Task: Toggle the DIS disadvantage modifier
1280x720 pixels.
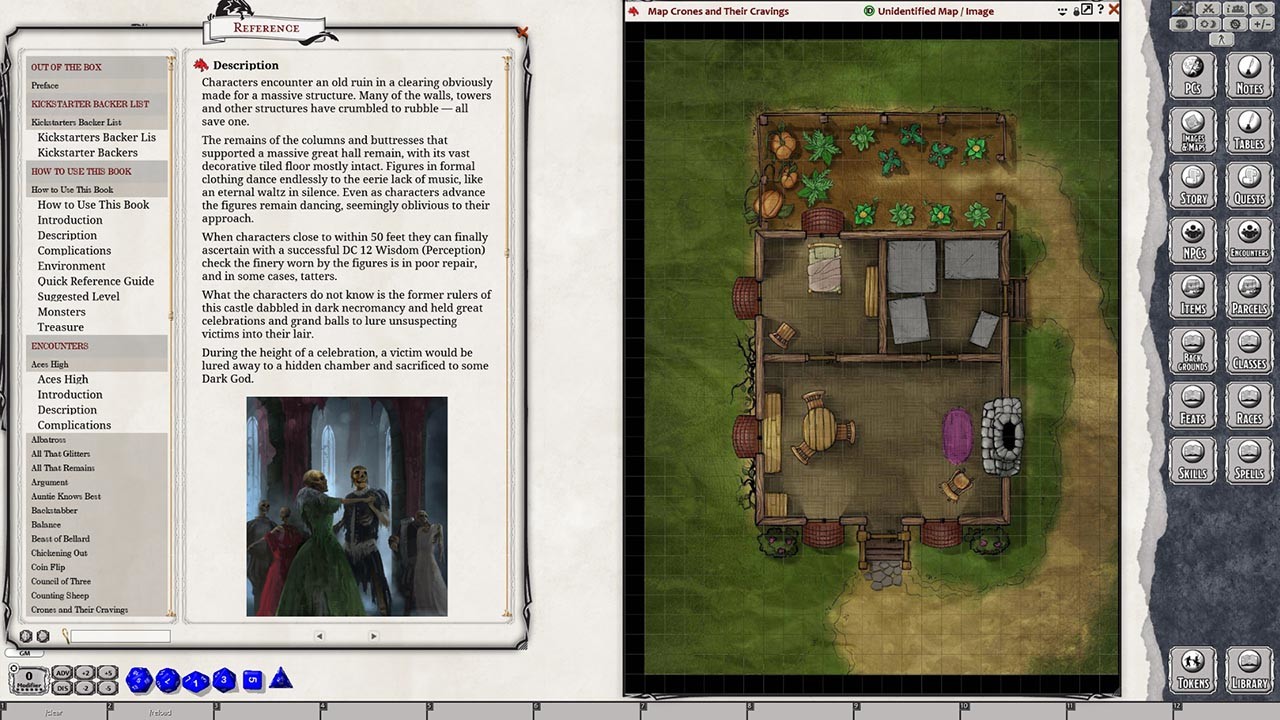Action: [62, 688]
